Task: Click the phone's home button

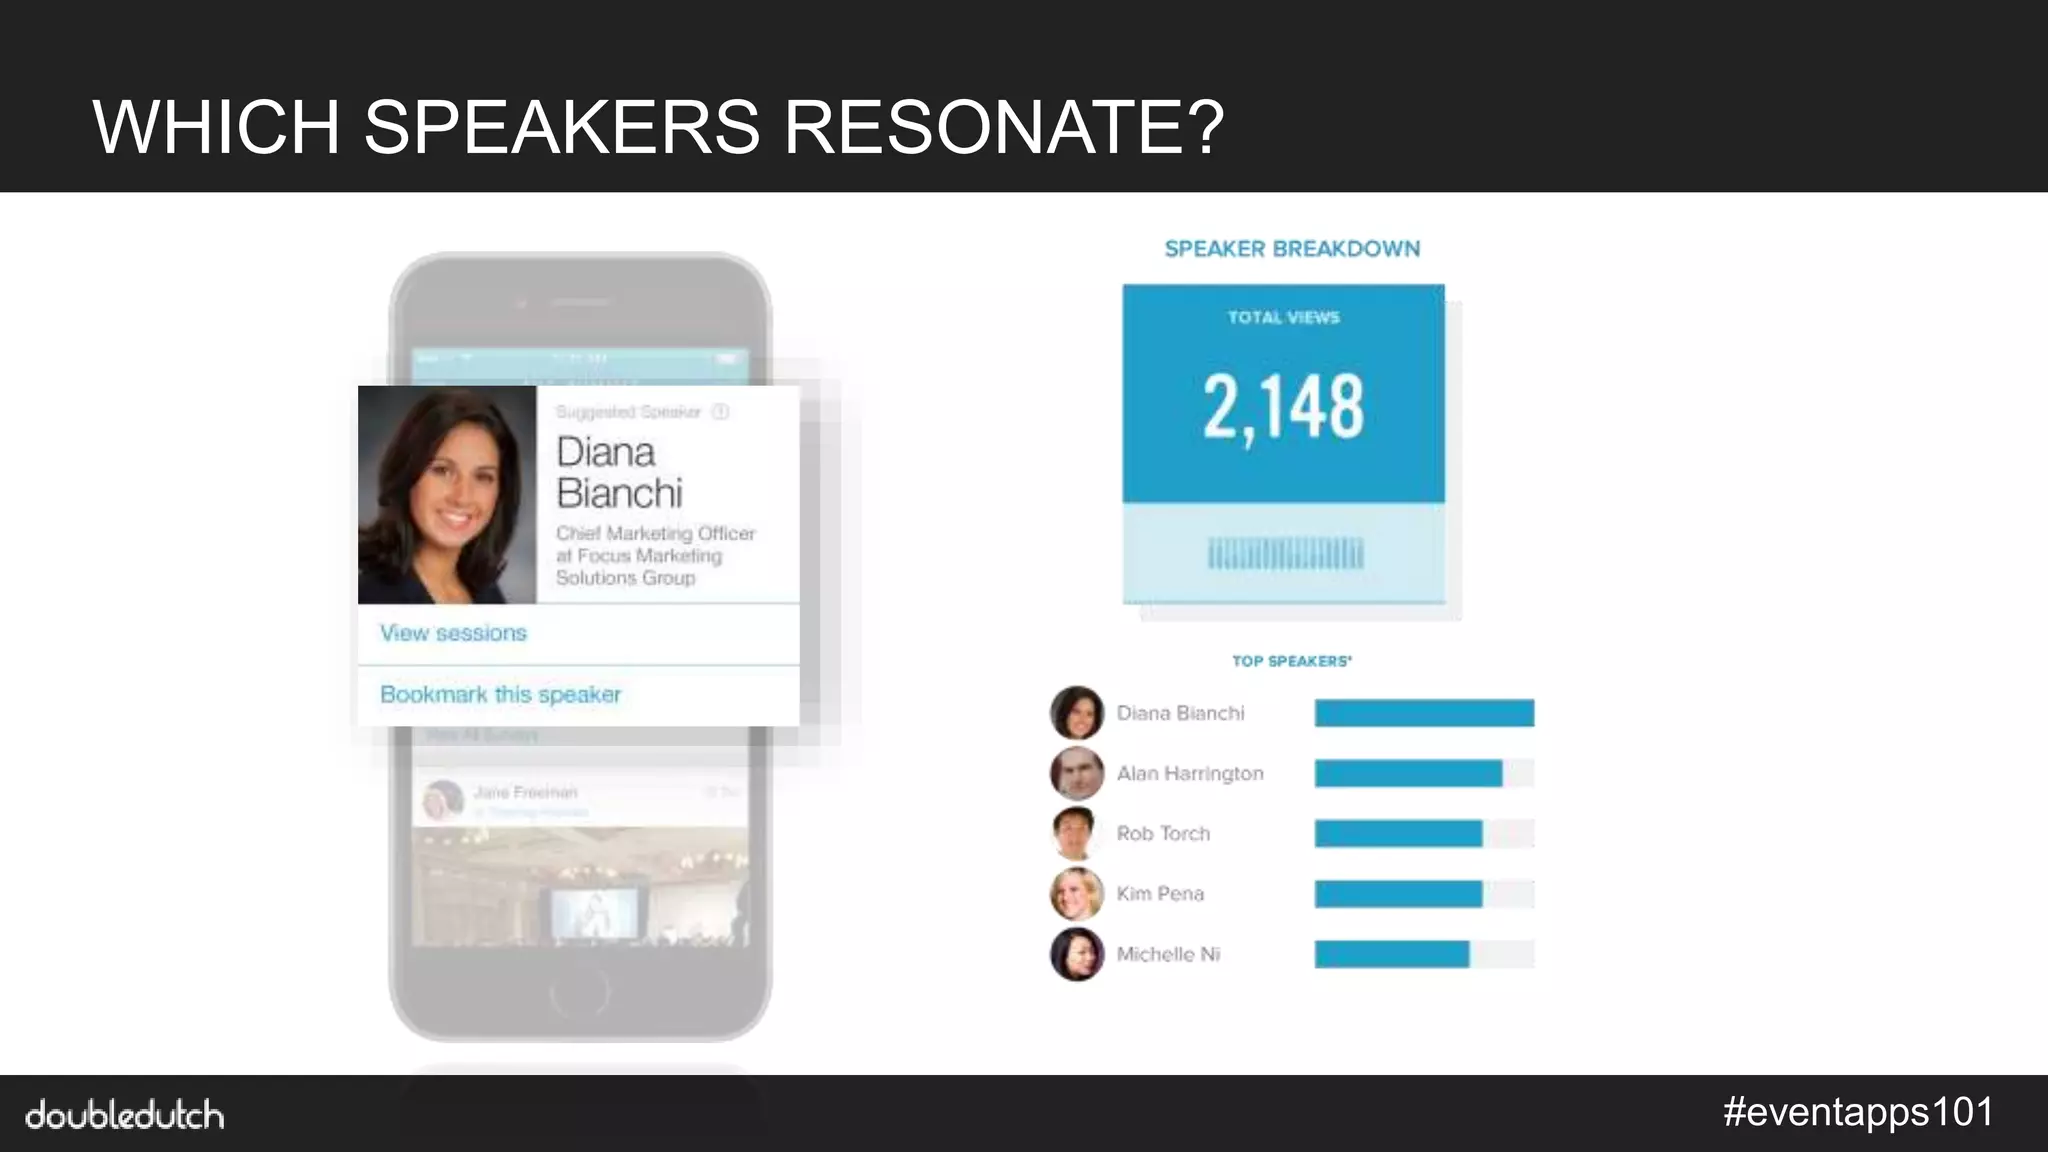Action: tap(579, 993)
